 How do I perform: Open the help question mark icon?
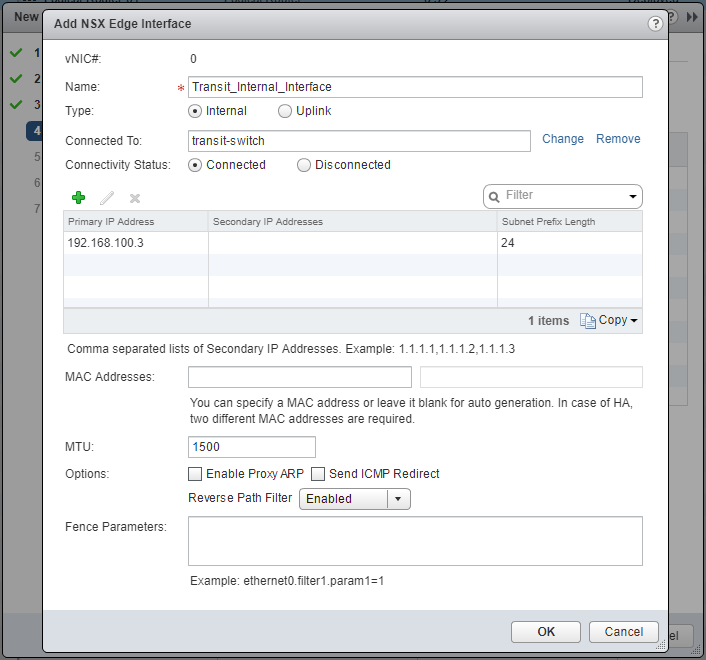coord(654,23)
